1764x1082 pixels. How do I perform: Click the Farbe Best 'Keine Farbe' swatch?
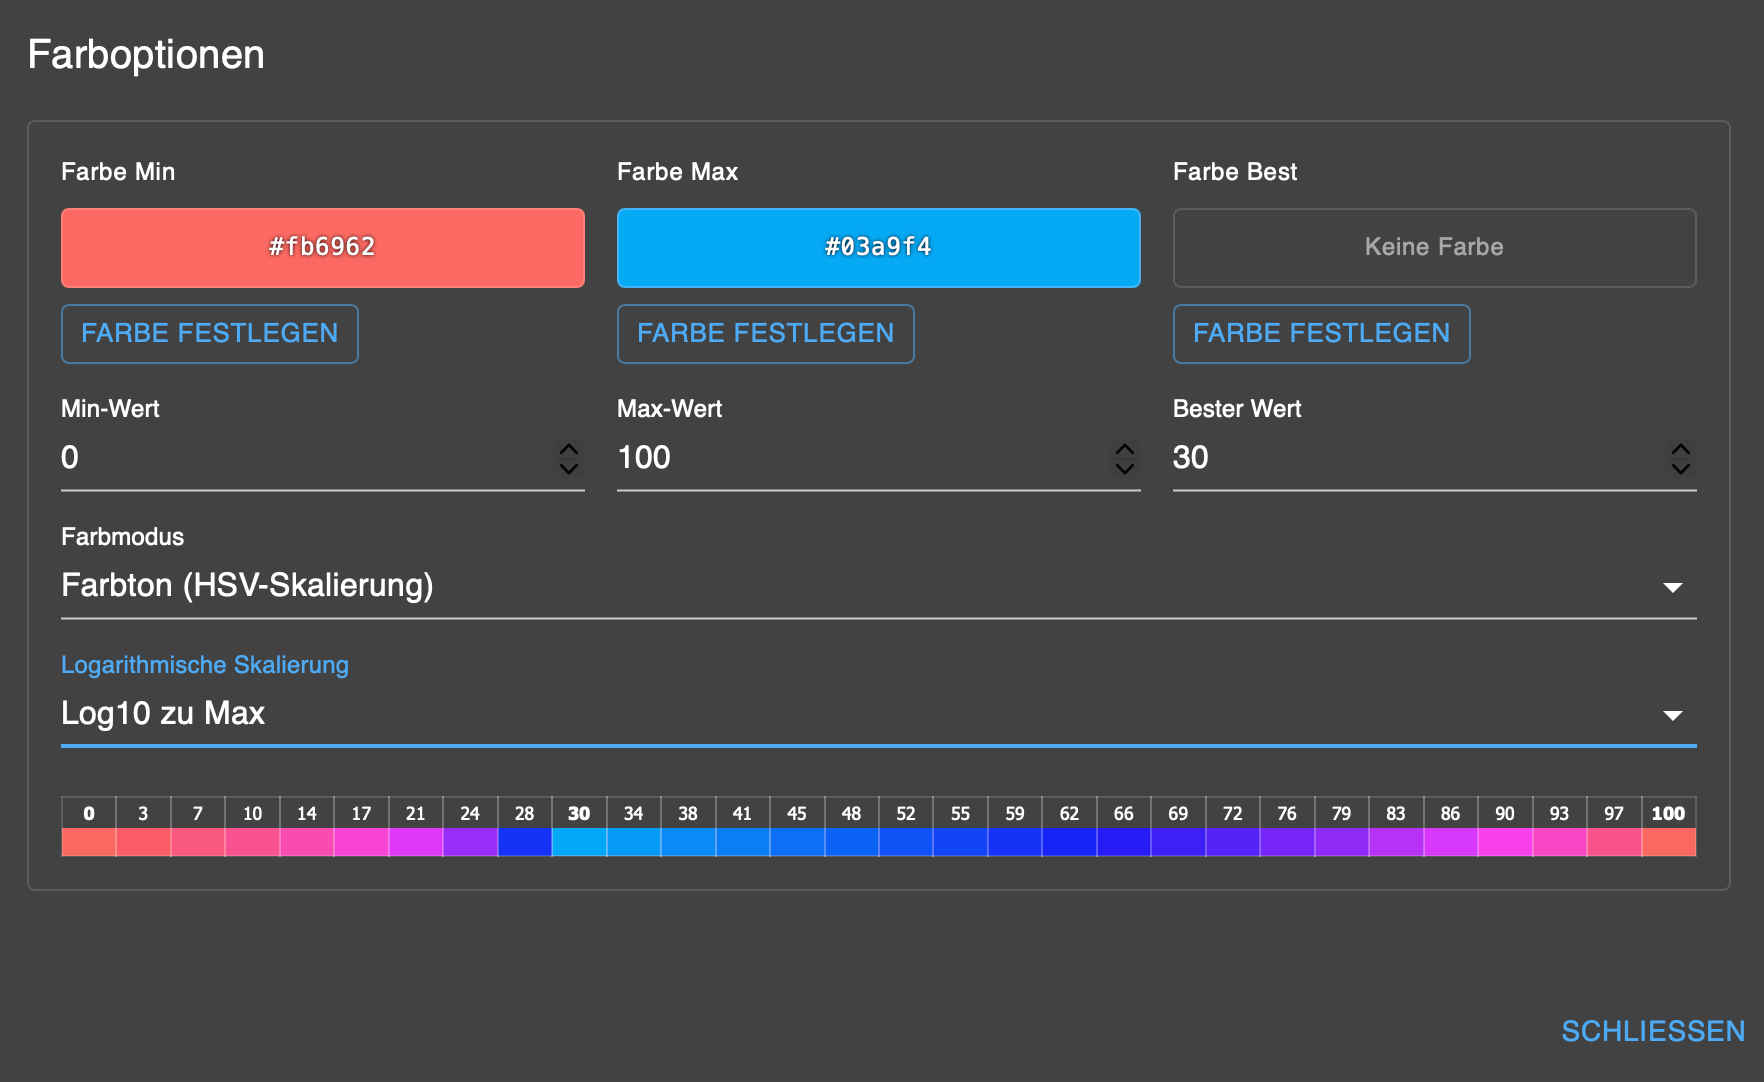pyautogui.click(x=1435, y=248)
